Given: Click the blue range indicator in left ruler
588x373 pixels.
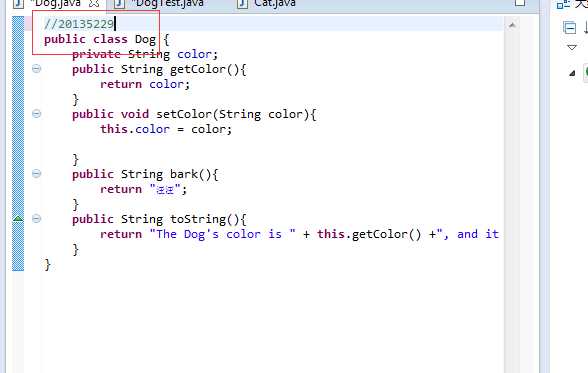Looking at the screenshot, I should click(18, 143).
